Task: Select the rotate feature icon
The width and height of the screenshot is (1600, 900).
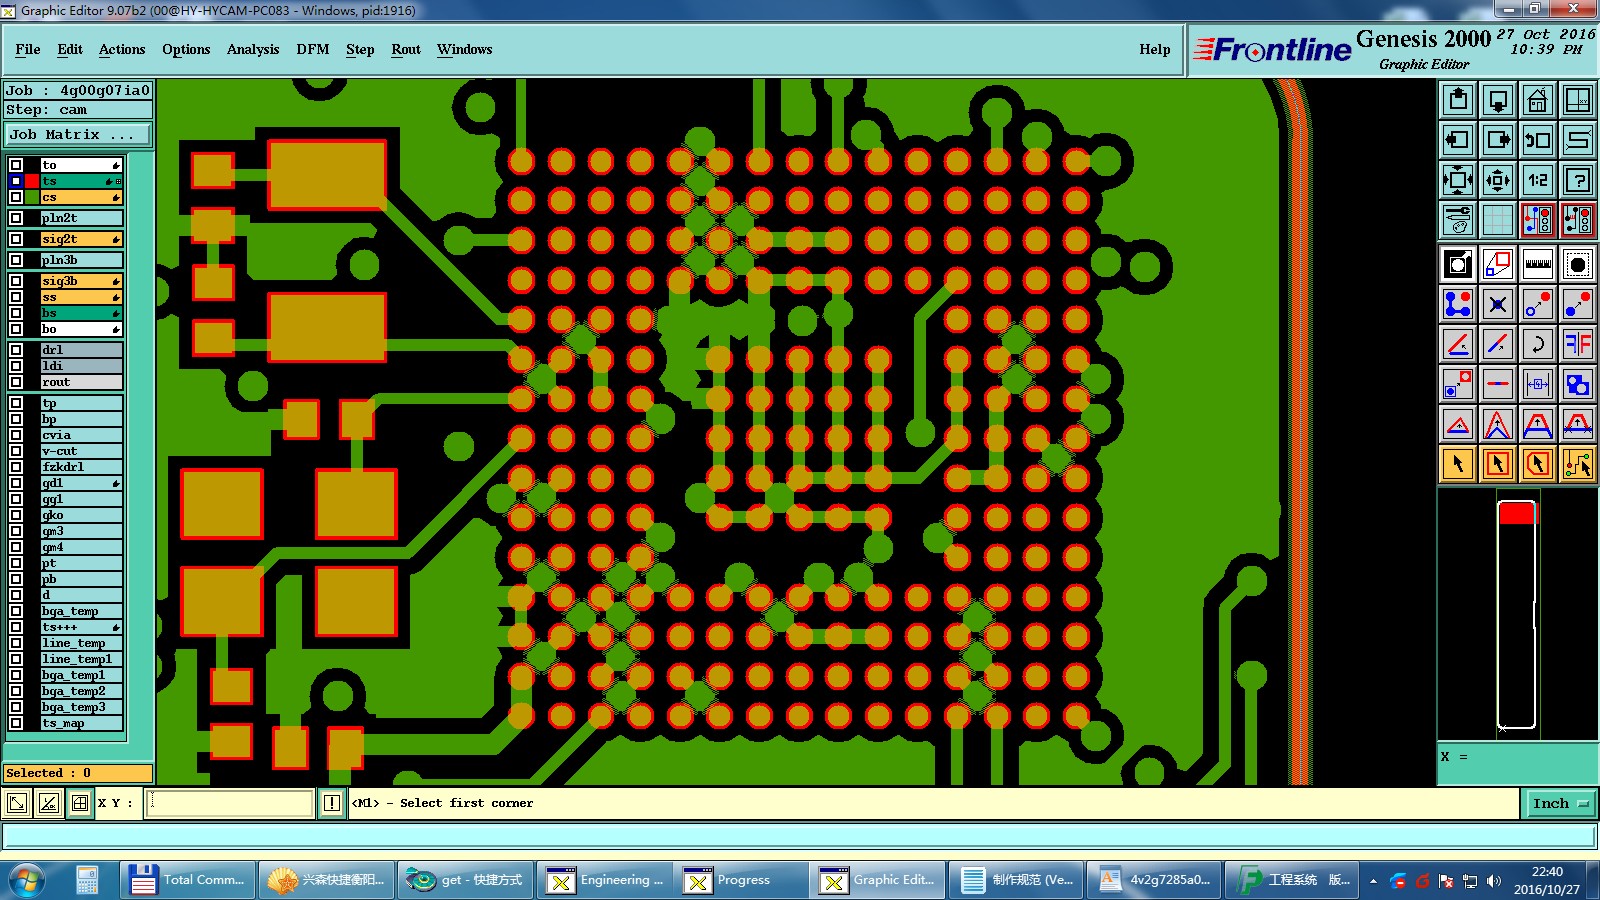Action: 1538,344
